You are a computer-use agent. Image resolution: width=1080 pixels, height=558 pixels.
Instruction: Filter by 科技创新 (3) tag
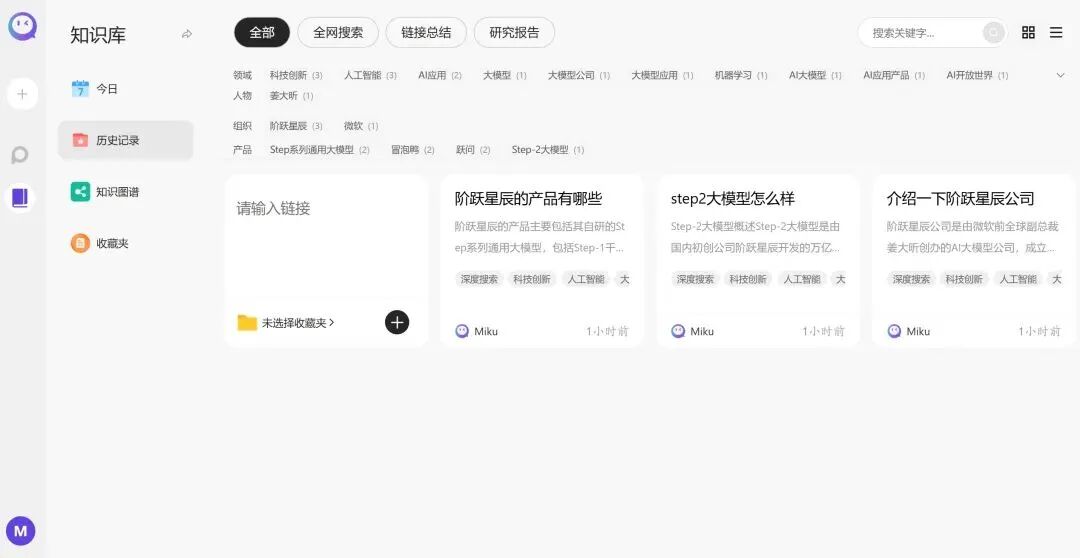[296, 75]
